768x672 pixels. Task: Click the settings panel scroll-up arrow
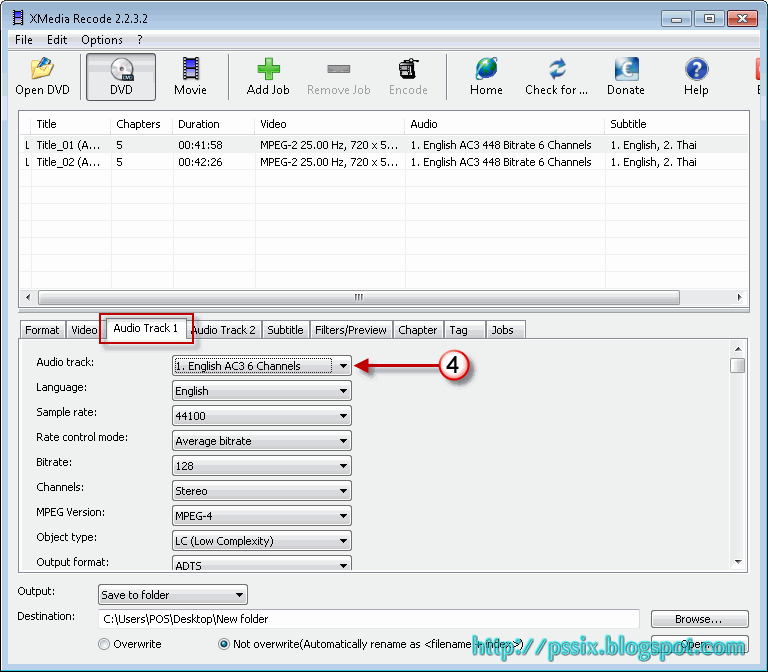(738, 349)
